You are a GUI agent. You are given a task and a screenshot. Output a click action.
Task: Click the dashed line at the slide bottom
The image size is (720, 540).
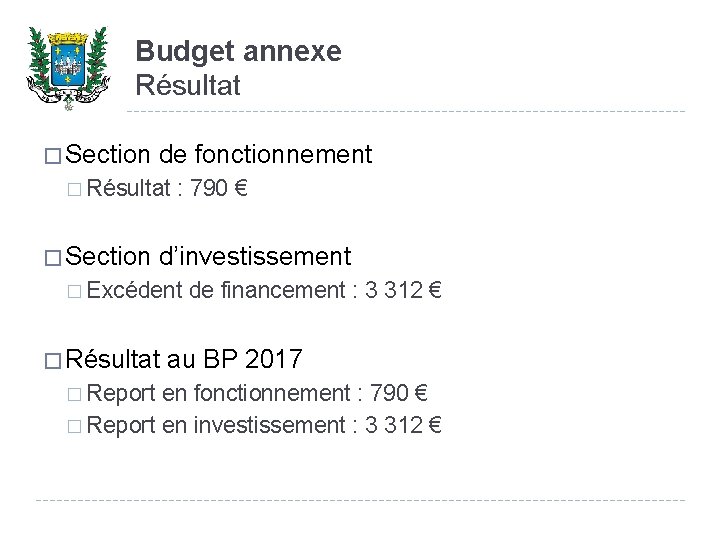point(360,500)
